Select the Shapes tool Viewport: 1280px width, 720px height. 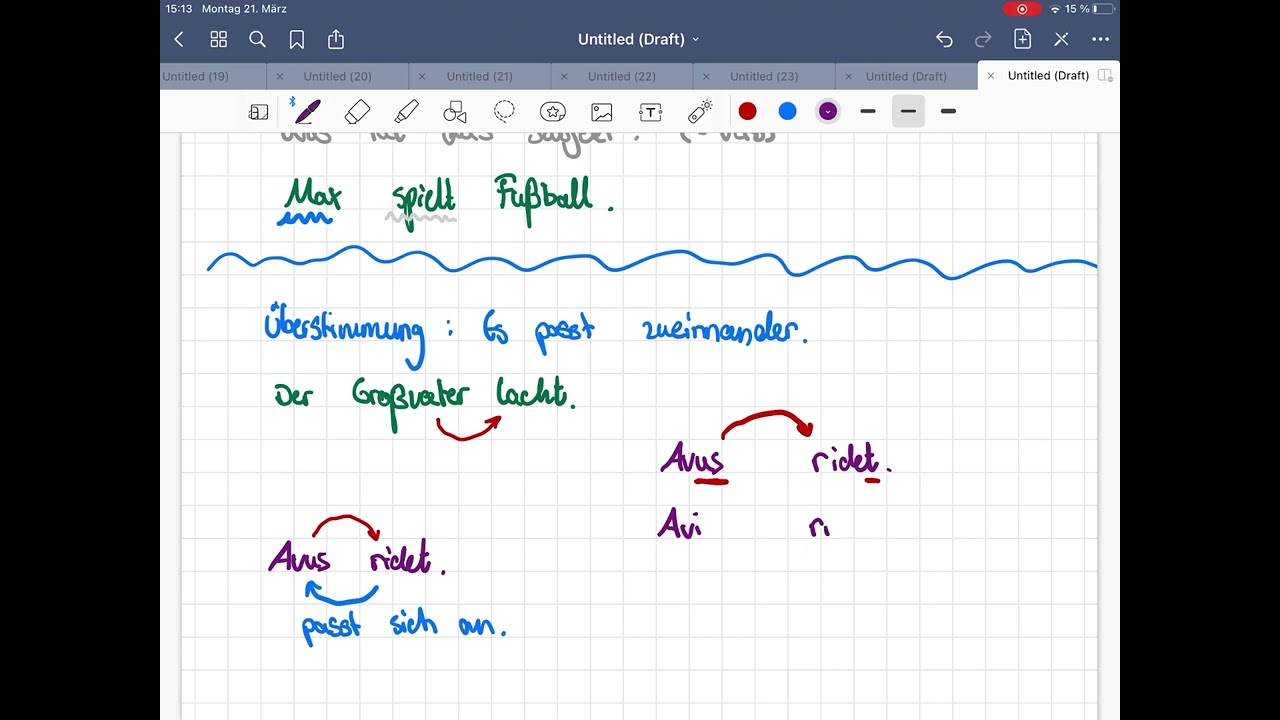tap(455, 111)
